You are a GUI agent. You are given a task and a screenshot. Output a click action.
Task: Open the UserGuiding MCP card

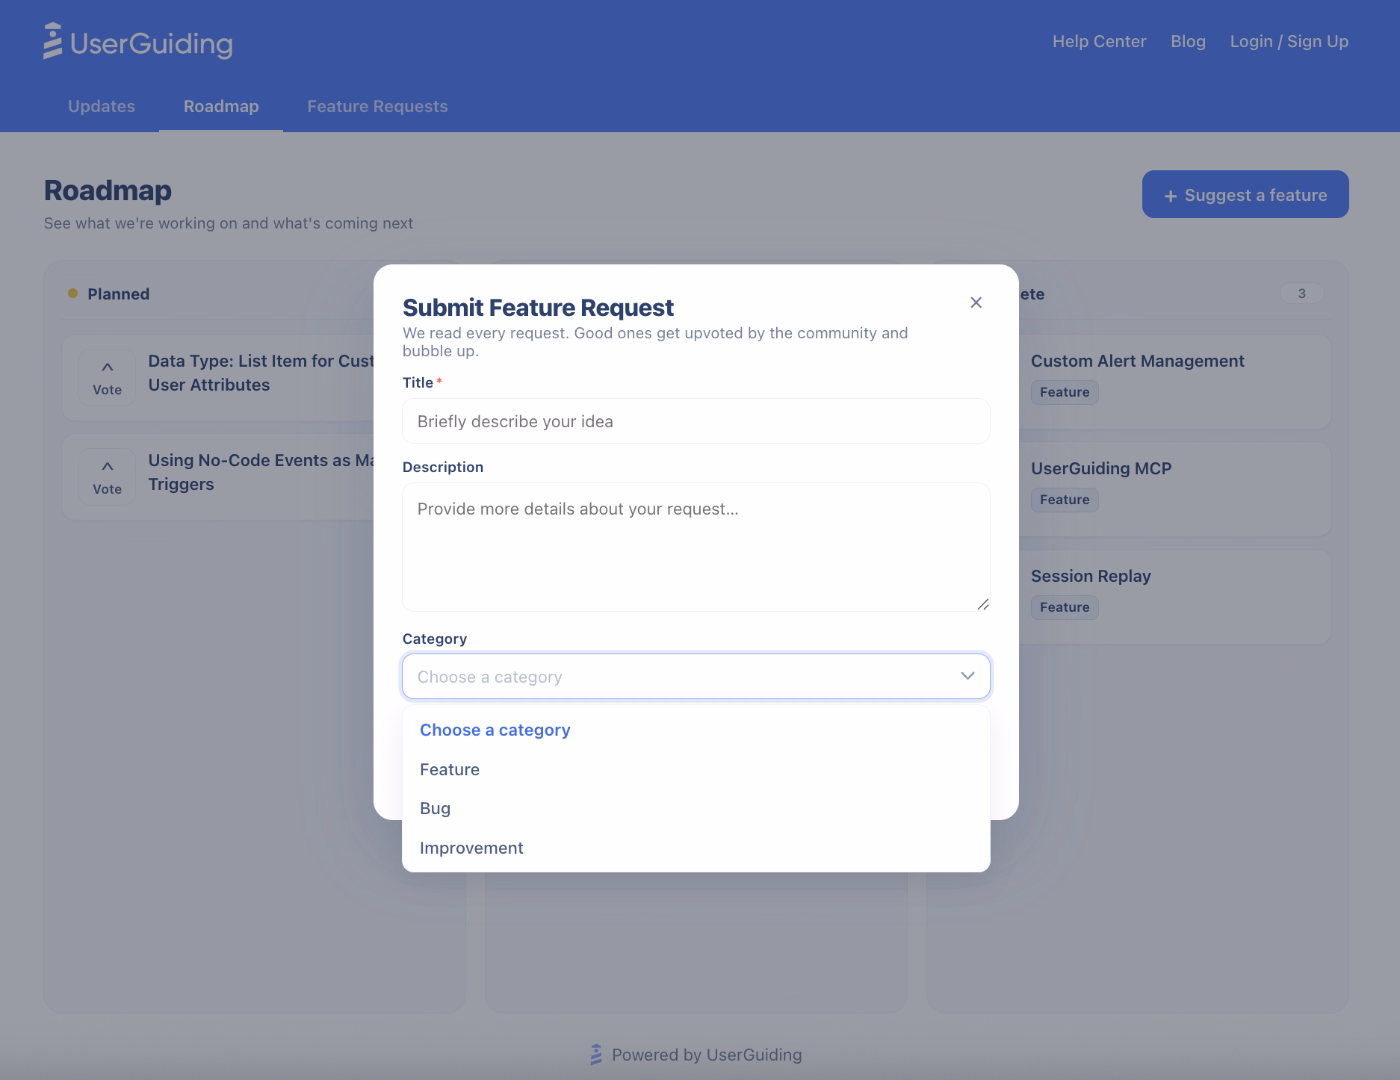(x=1174, y=488)
